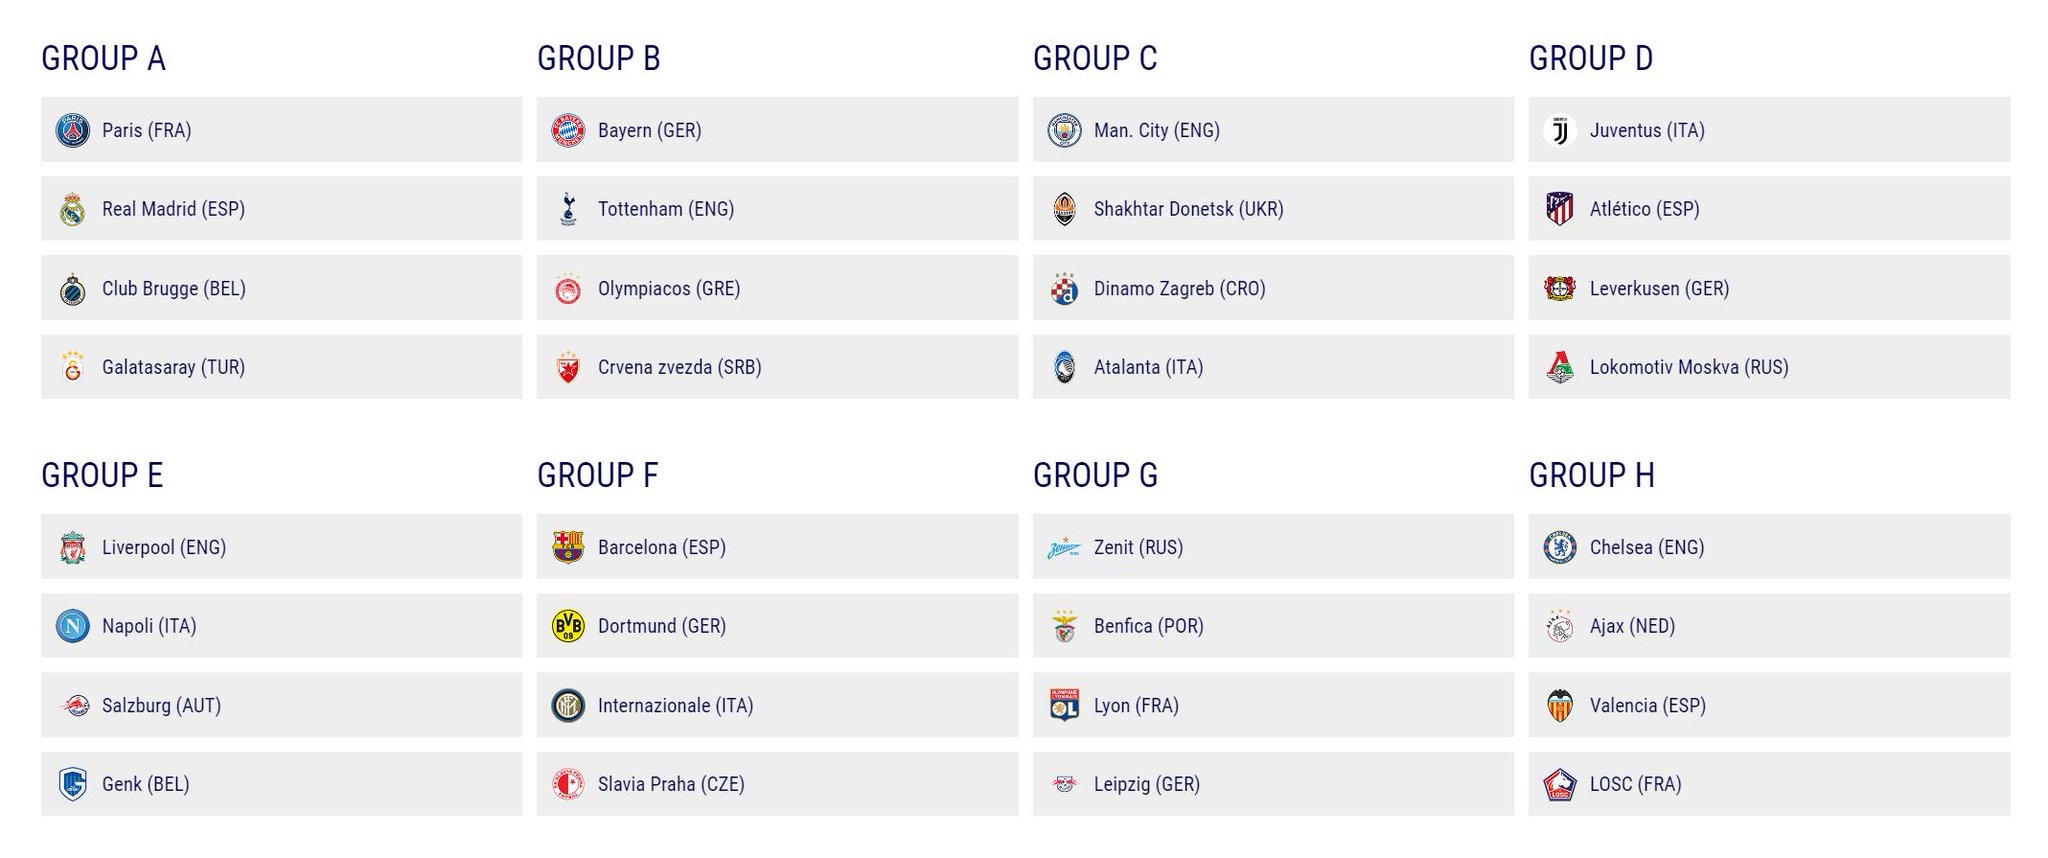This screenshot has height=858, width=2048.
Task: Click the Internazionale (ITA) team name
Action: coord(675,705)
